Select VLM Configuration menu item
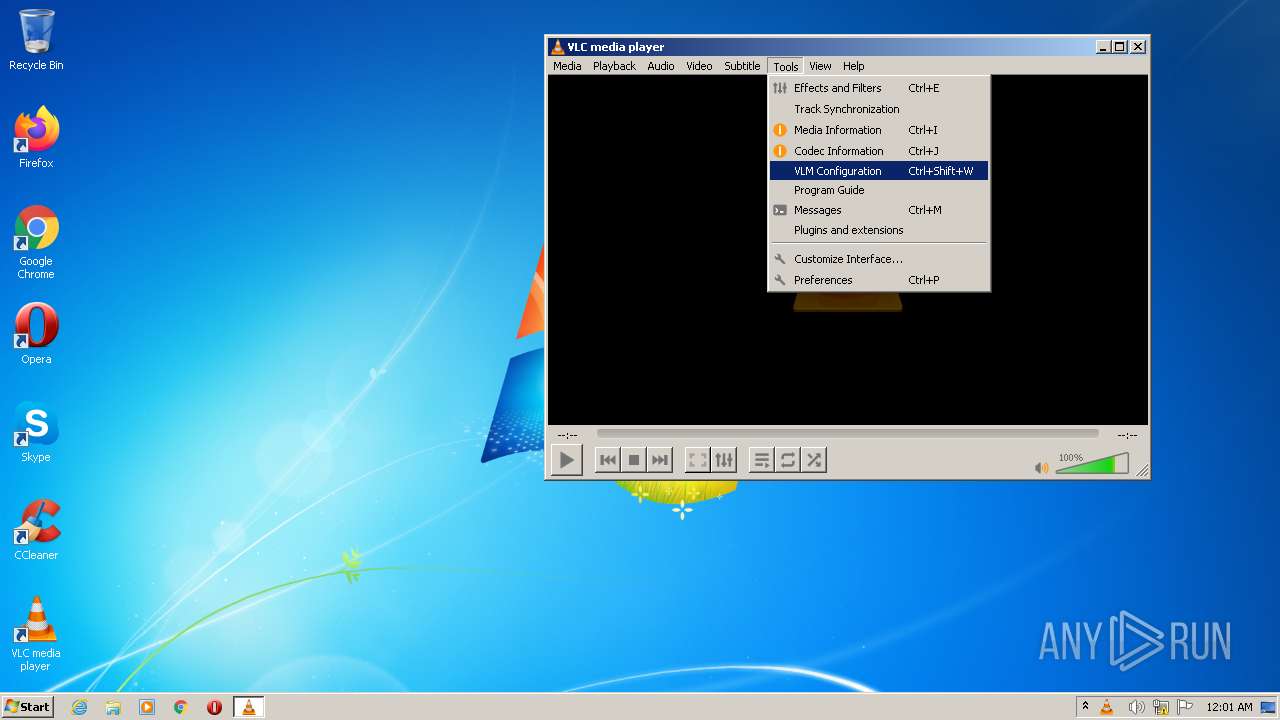The height and width of the screenshot is (720, 1280). [x=879, y=171]
